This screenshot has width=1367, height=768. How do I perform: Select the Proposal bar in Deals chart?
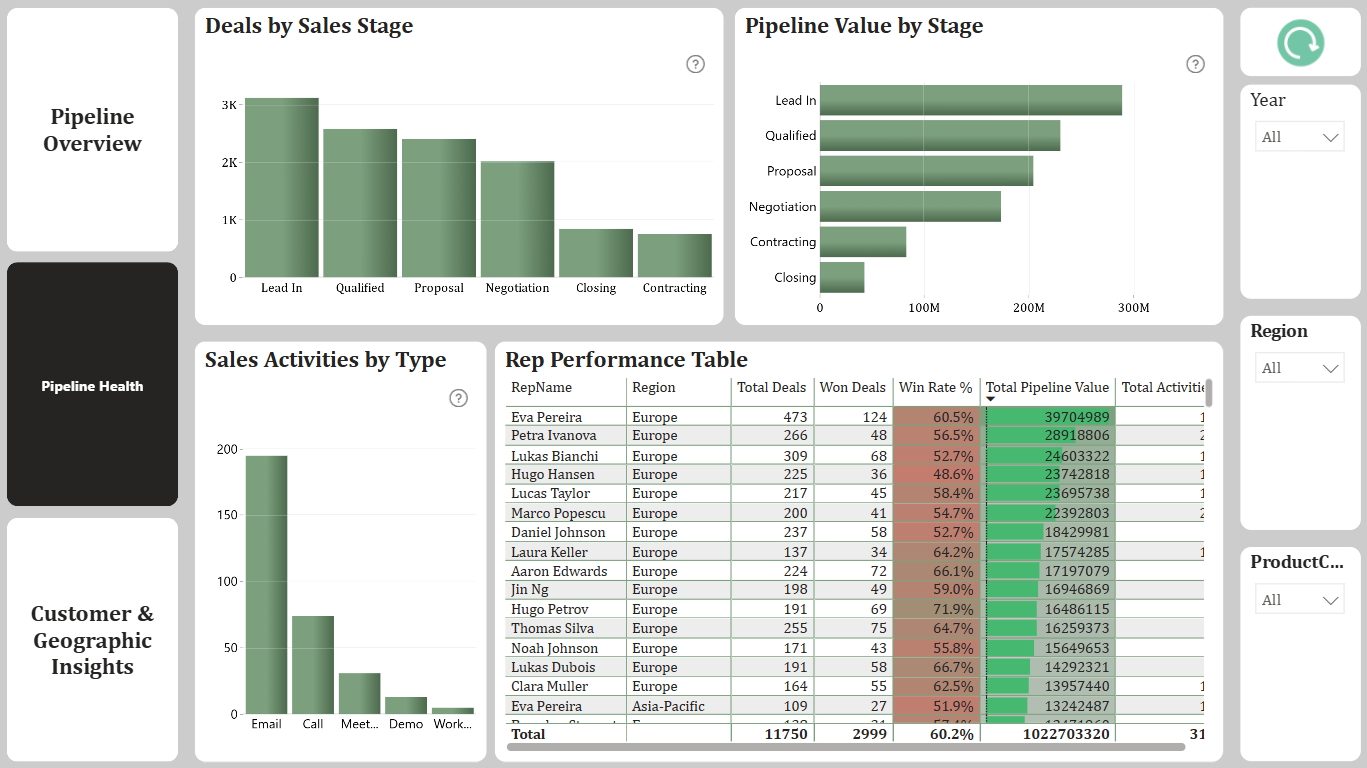click(439, 208)
